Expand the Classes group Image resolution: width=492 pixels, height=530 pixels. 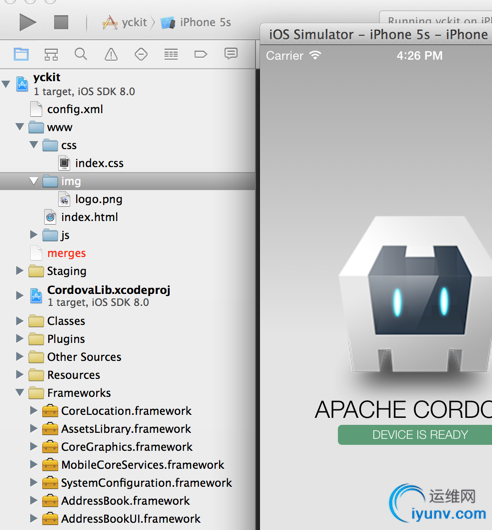click(x=20, y=320)
